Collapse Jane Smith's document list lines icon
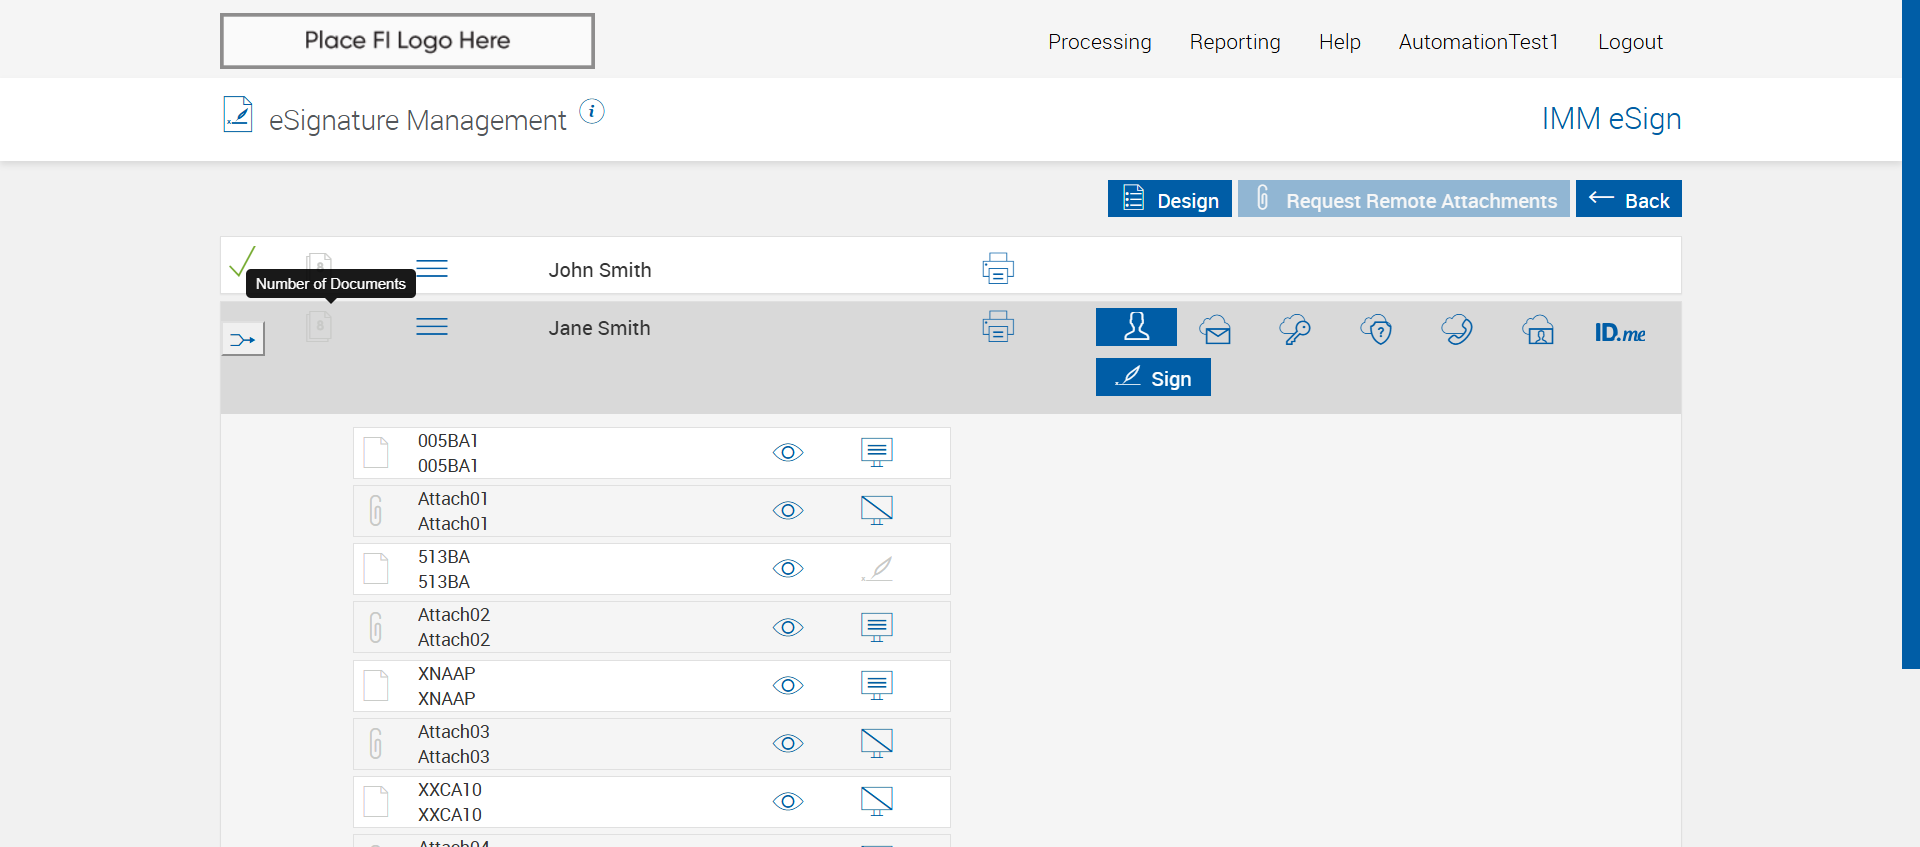 click(432, 327)
